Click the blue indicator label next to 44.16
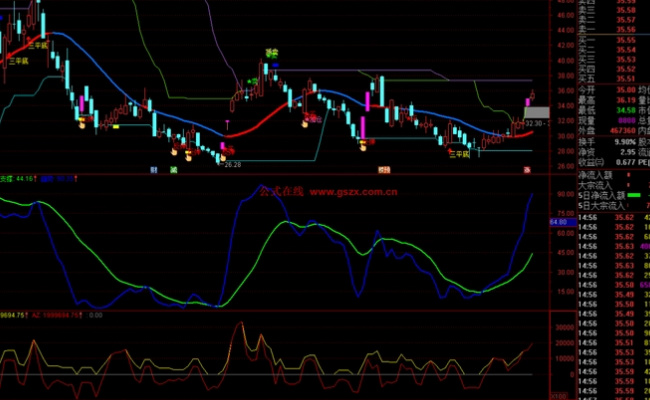Viewport: 650px width, 400px height. tap(58, 179)
